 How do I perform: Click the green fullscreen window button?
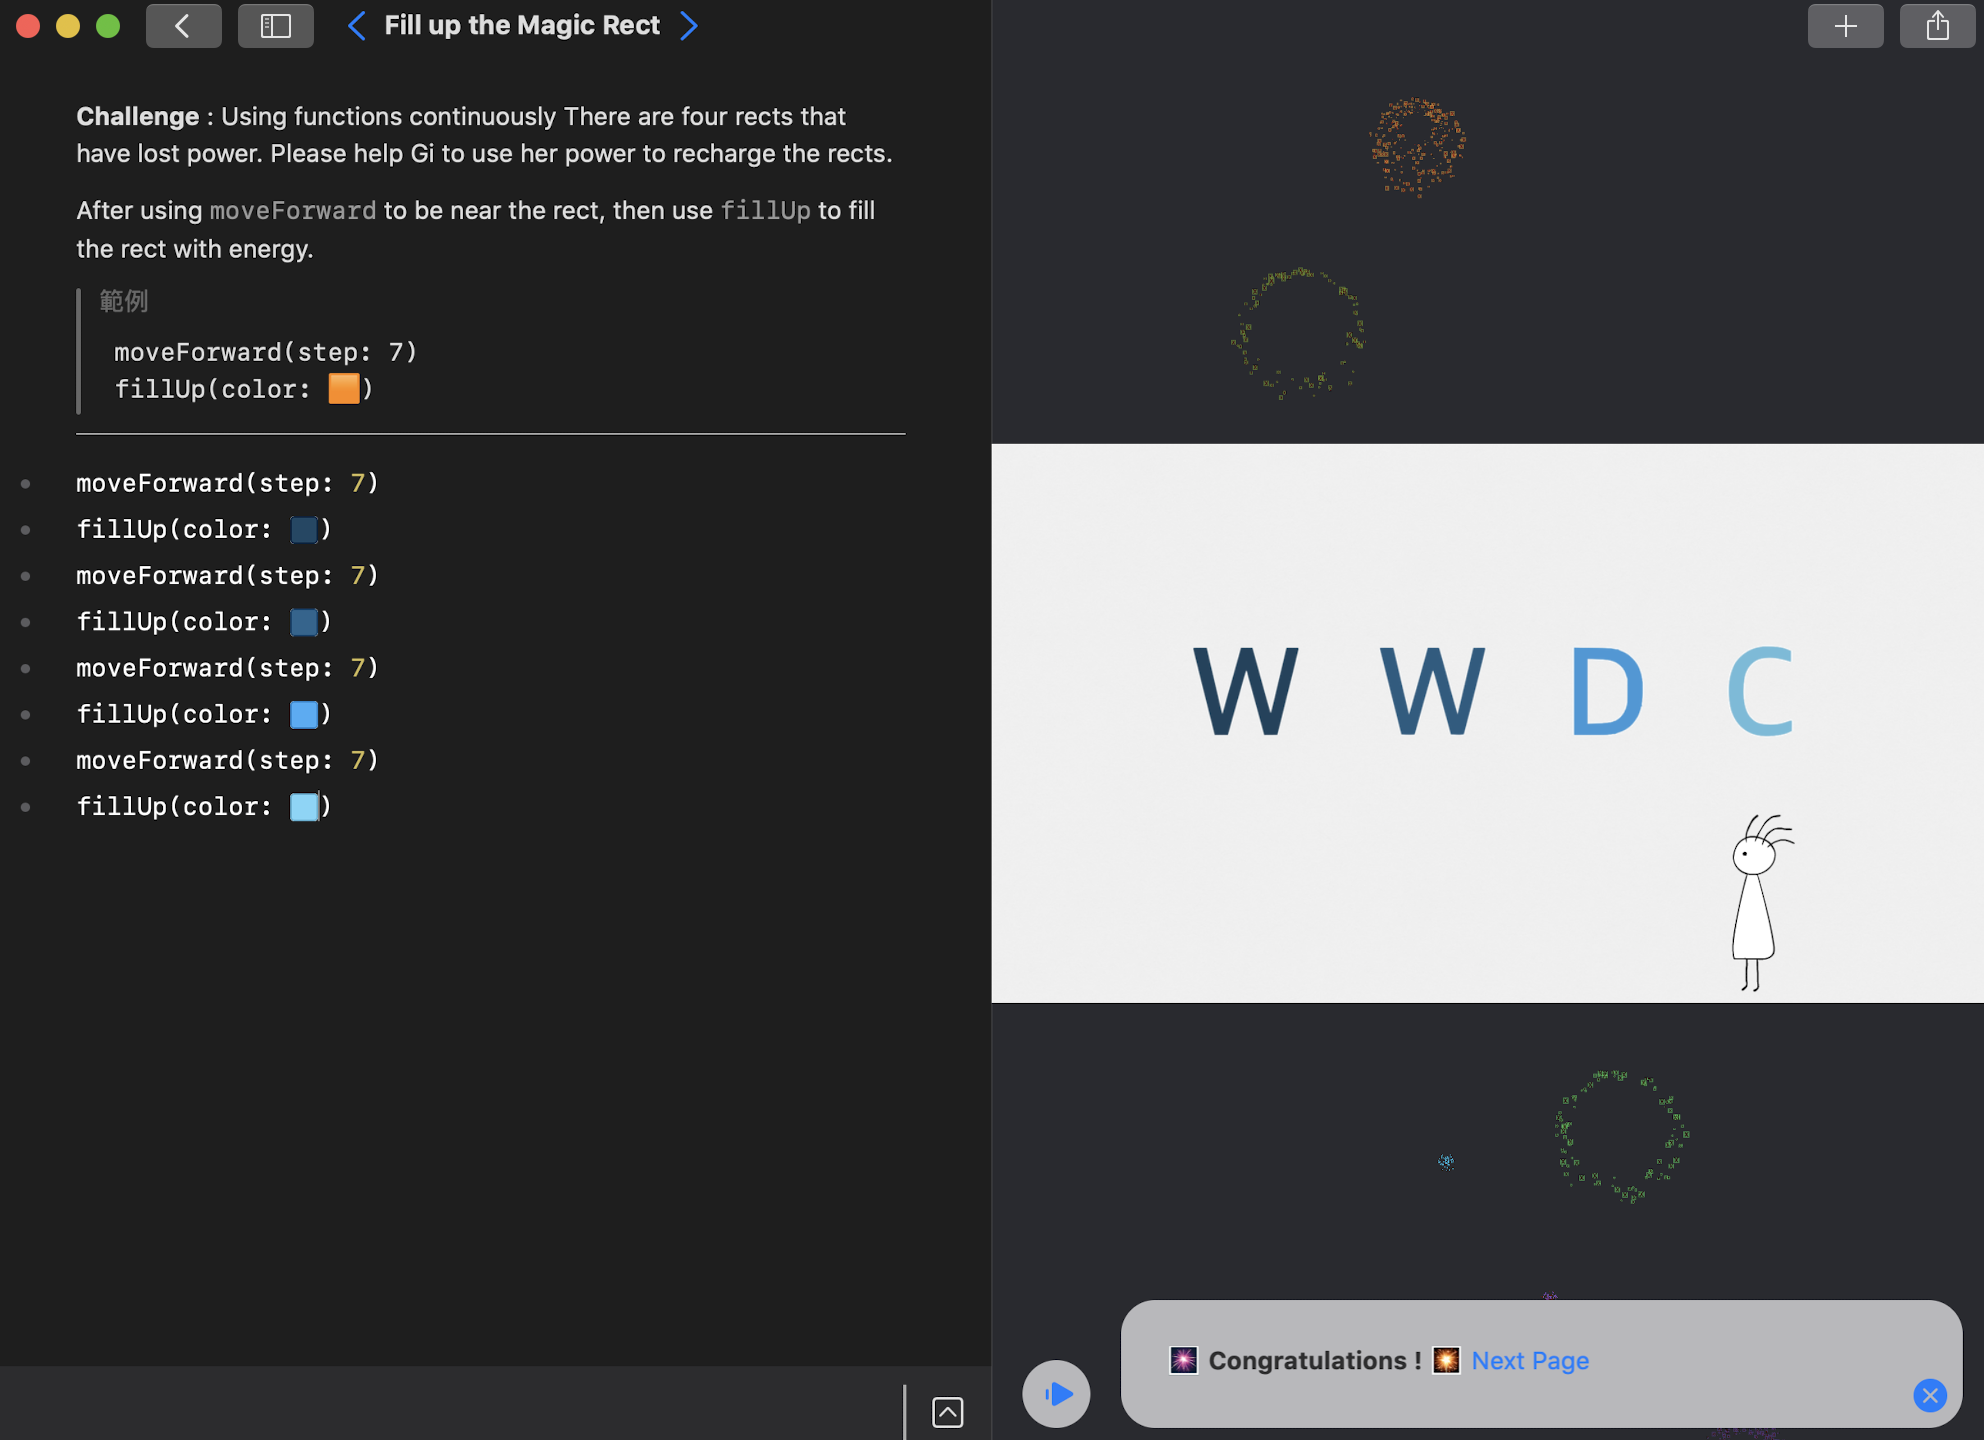tap(108, 26)
